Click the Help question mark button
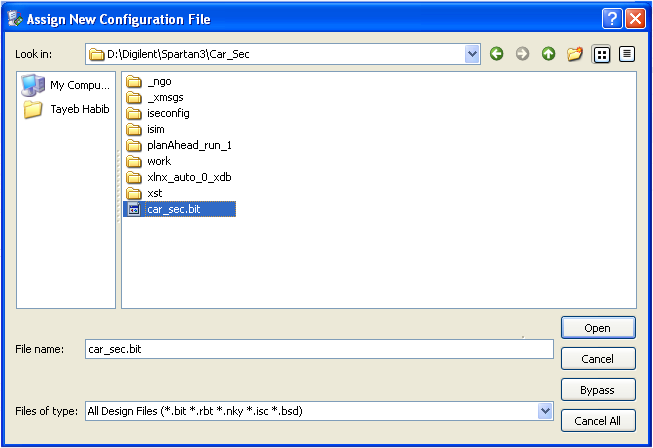 [612, 18]
